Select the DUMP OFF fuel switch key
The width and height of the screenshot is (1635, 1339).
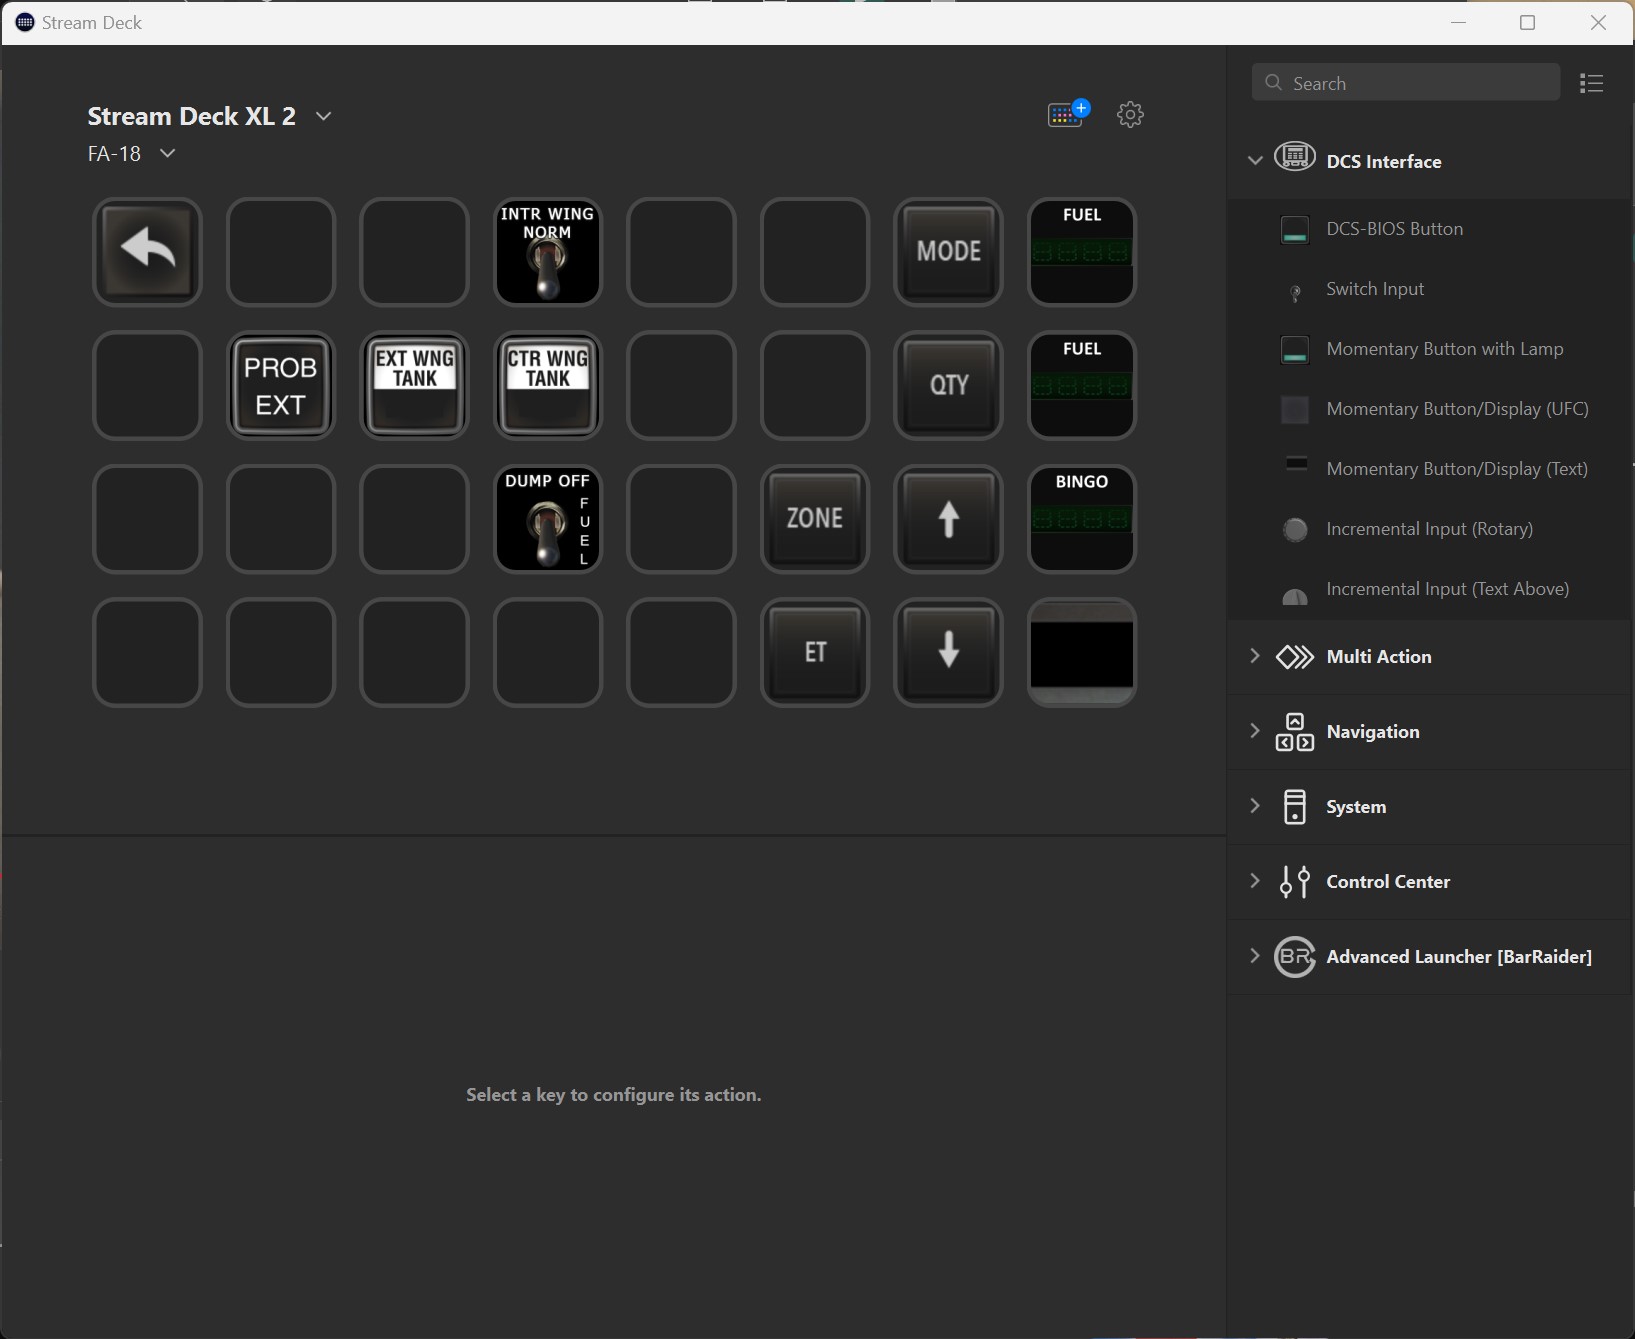(x=548, y=519)
